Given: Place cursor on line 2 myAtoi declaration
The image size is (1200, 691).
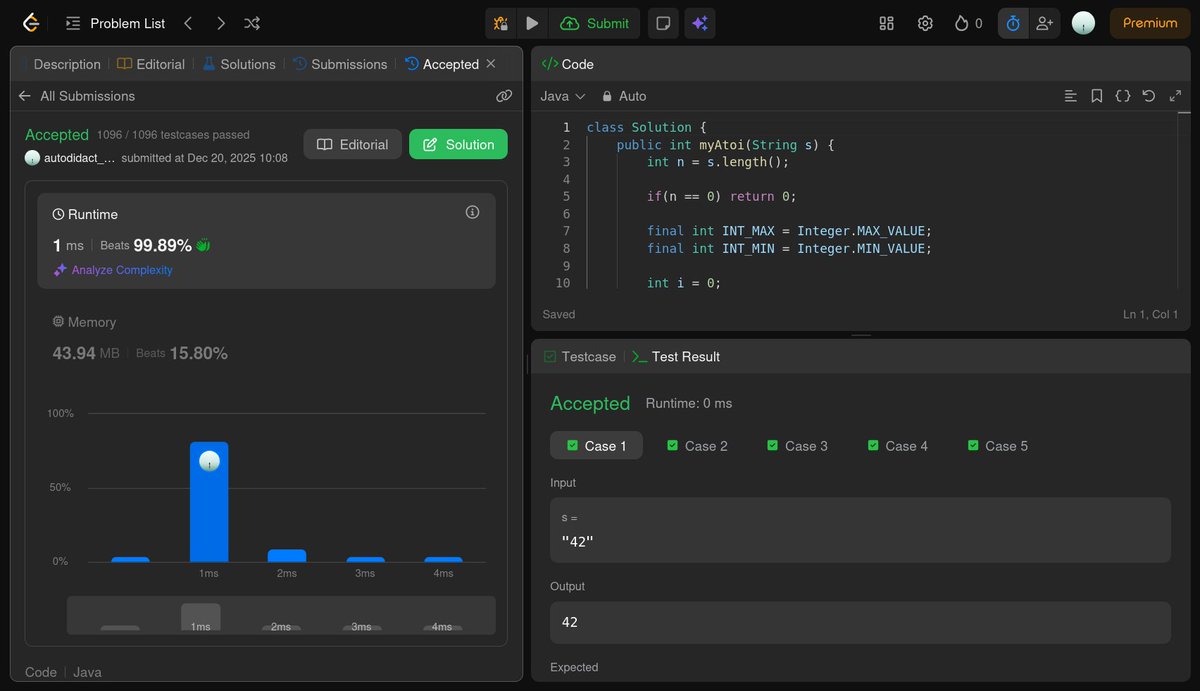Looking at the screenshot, I should [725, 145].
